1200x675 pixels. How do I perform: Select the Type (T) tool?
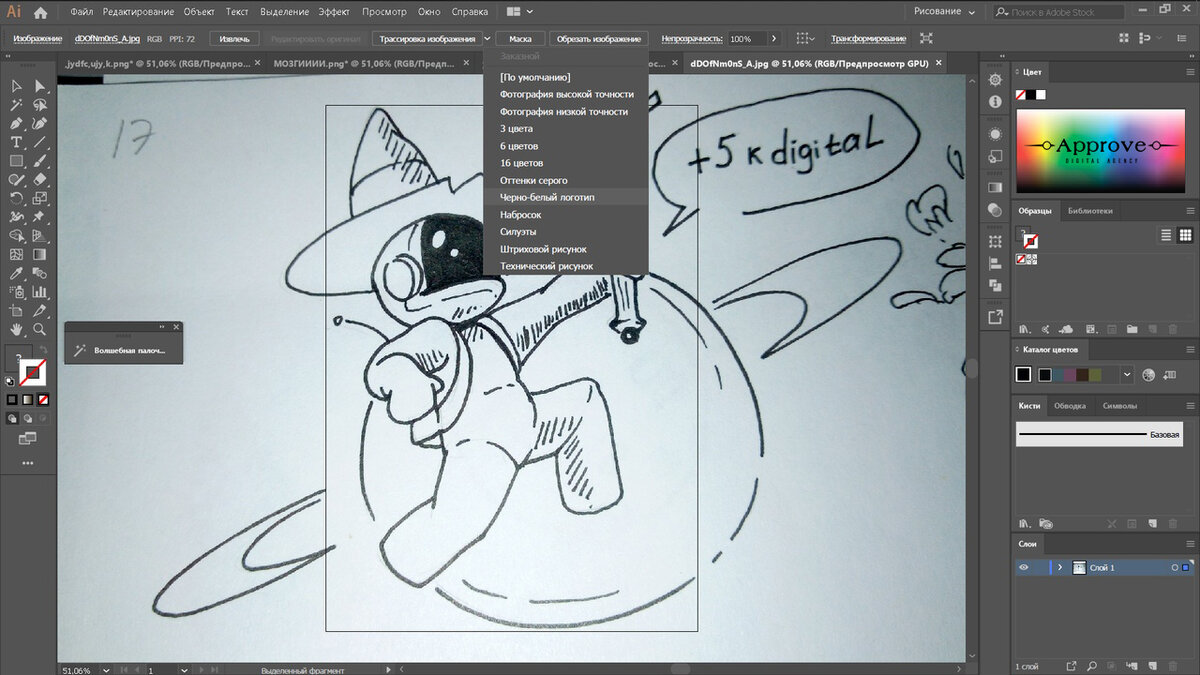16,142
